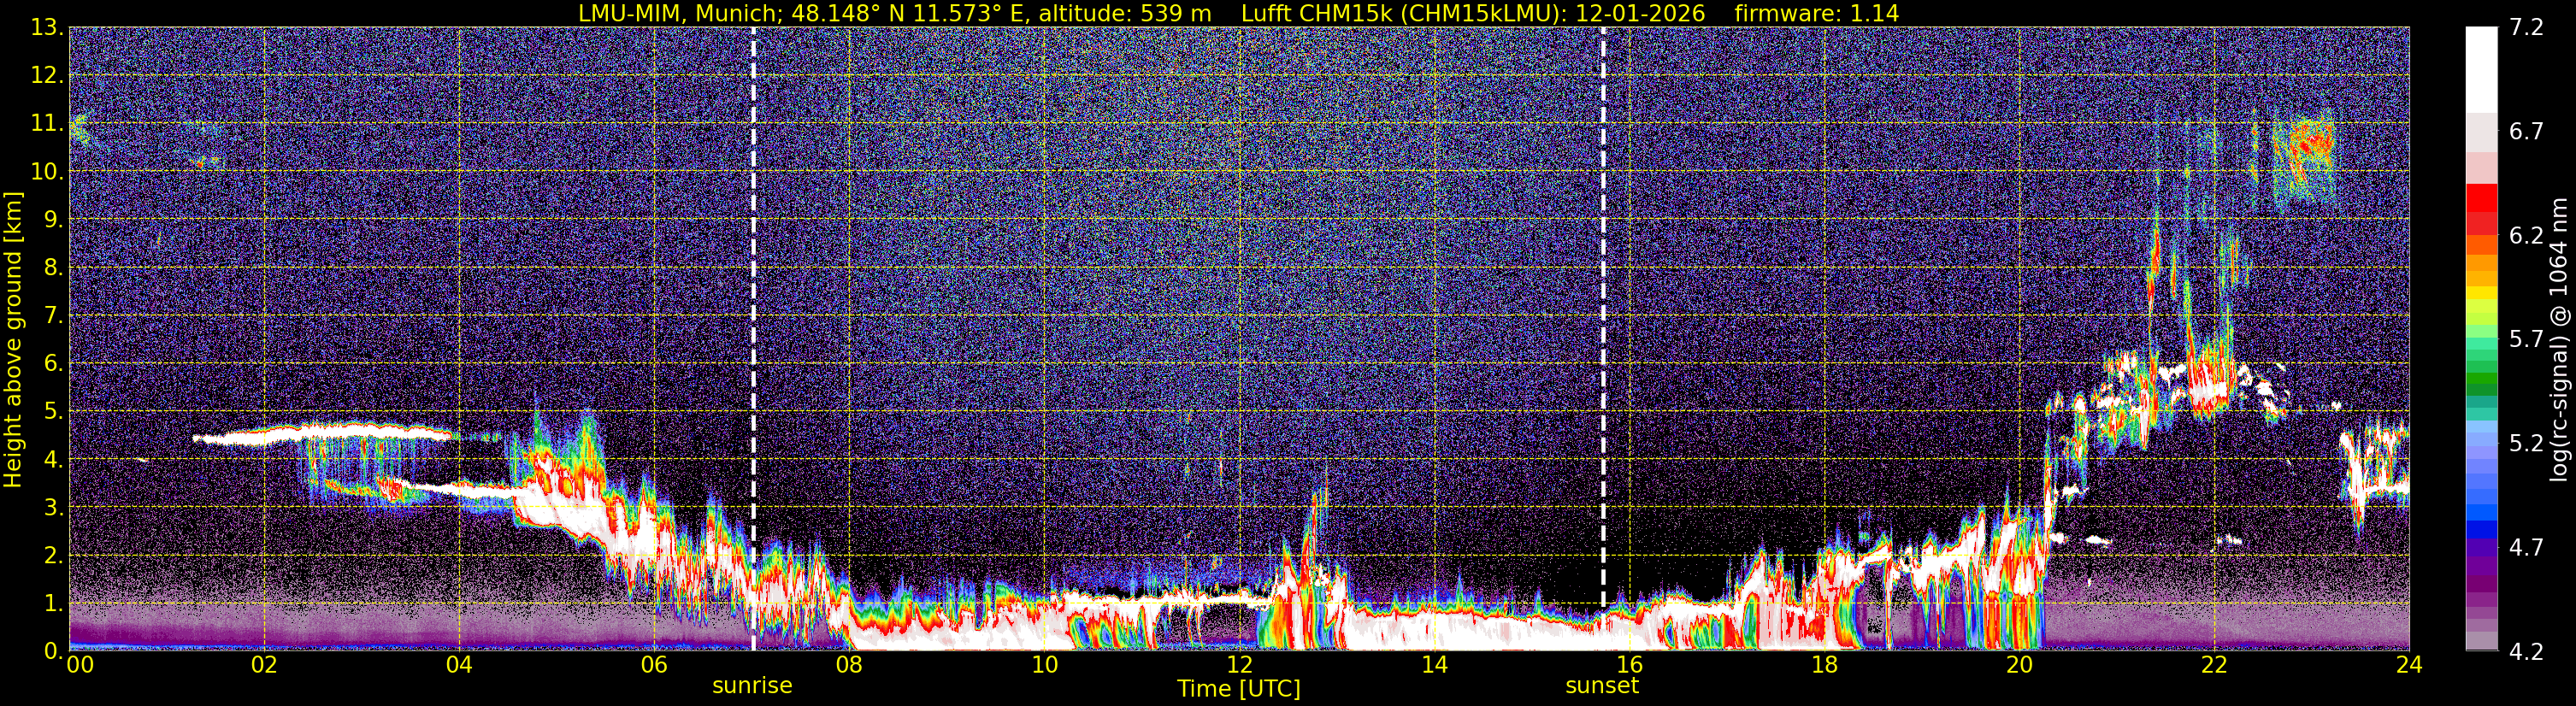This screenshot has height=706, width=2576.
Task: Click the sunrise dashed vertical marker line
Action: click(753, 339)
